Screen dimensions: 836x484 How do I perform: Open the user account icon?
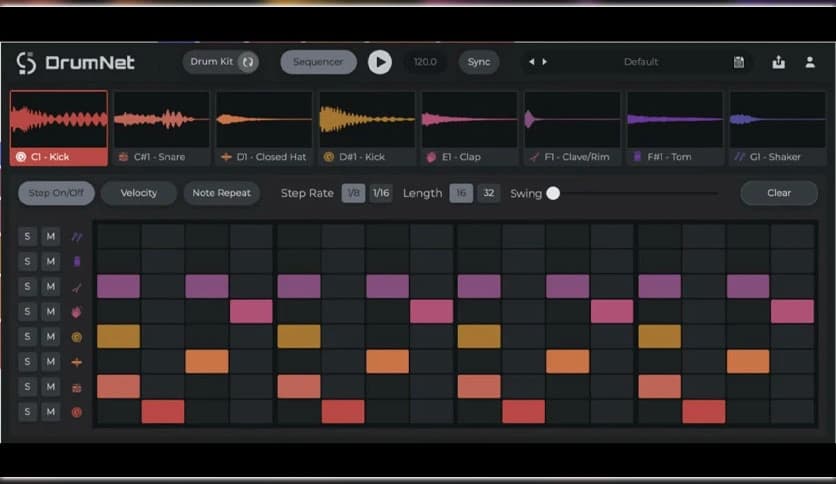tap(810, 62)
